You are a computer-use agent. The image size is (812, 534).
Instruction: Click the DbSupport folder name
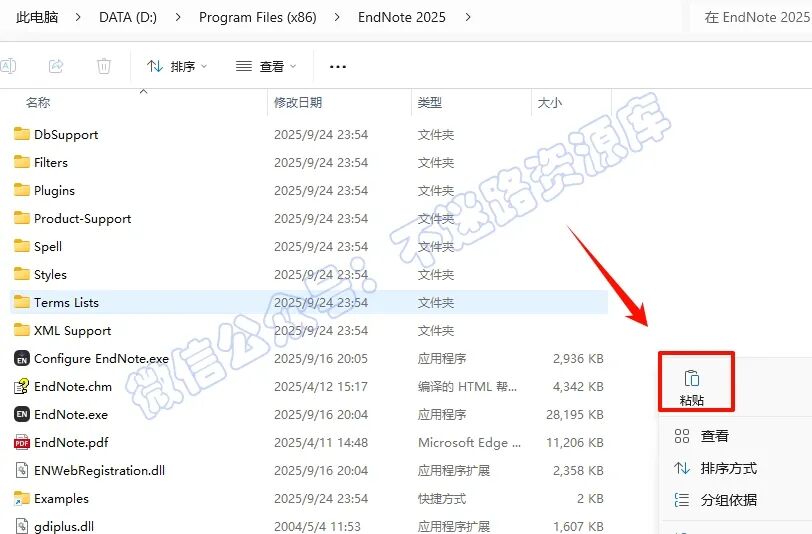coord(66,135)
